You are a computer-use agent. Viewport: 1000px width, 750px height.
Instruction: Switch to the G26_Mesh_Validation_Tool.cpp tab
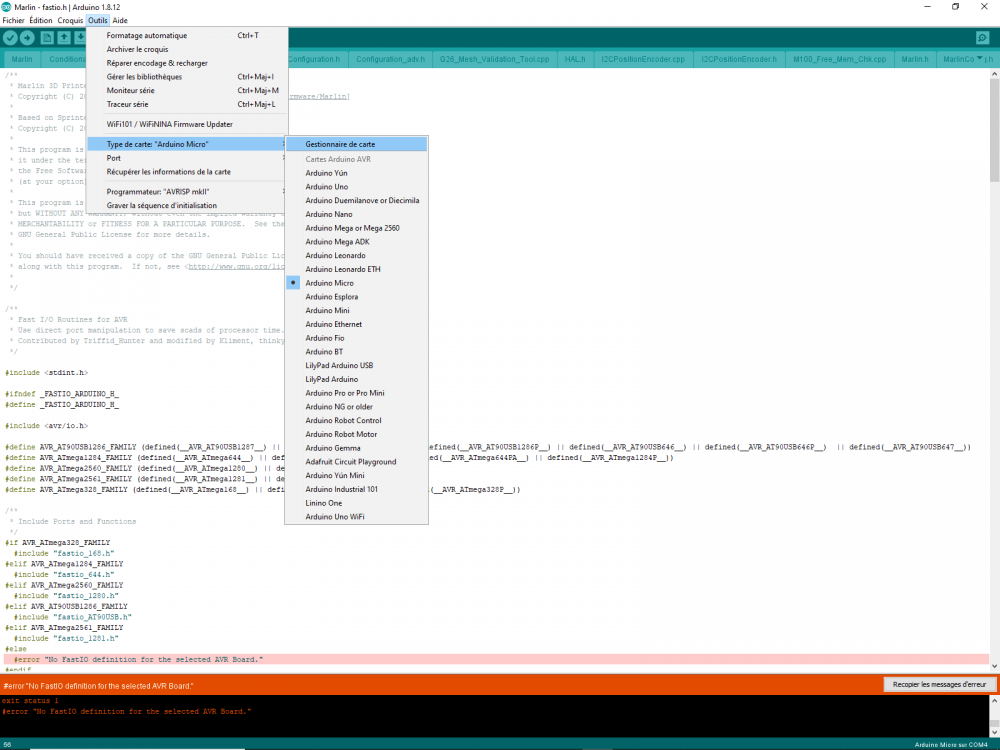click(x=494, y=59)
